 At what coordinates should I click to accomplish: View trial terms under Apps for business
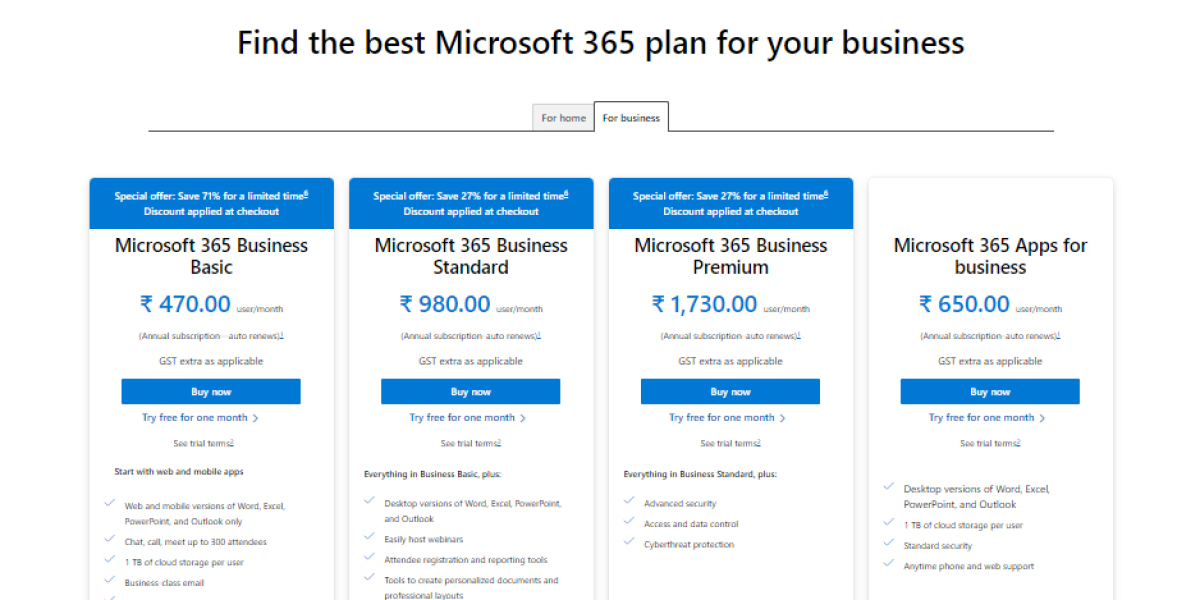(990, 442)
